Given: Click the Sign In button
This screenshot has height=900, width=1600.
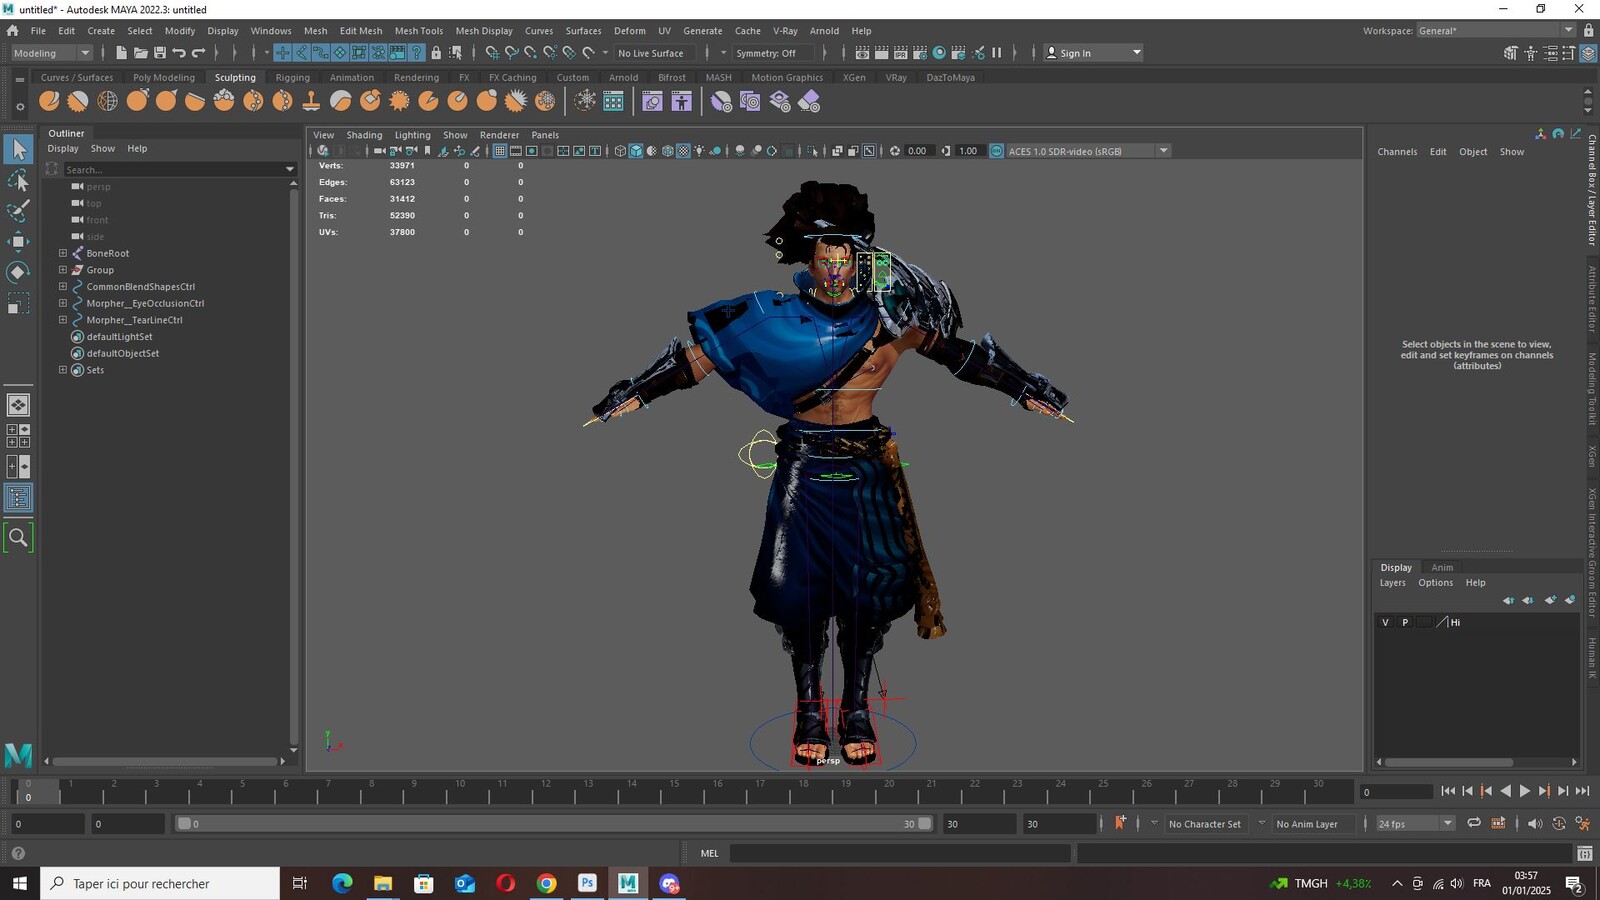Looking at the screenshot, I should pos(1093,53).
